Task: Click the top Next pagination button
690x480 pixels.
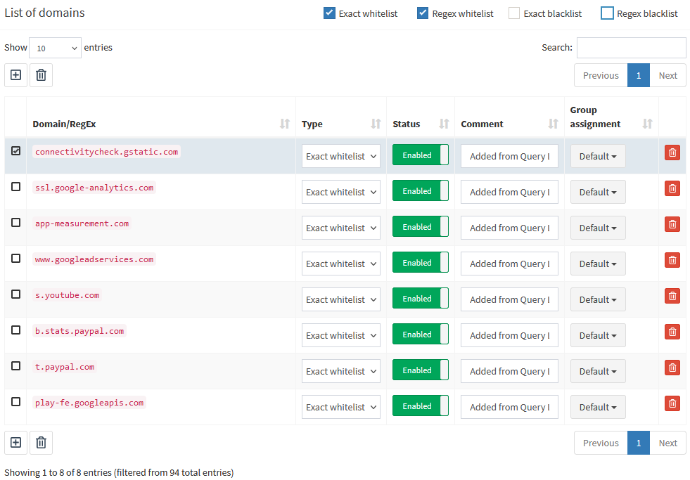Action: [x=667, y=75]
